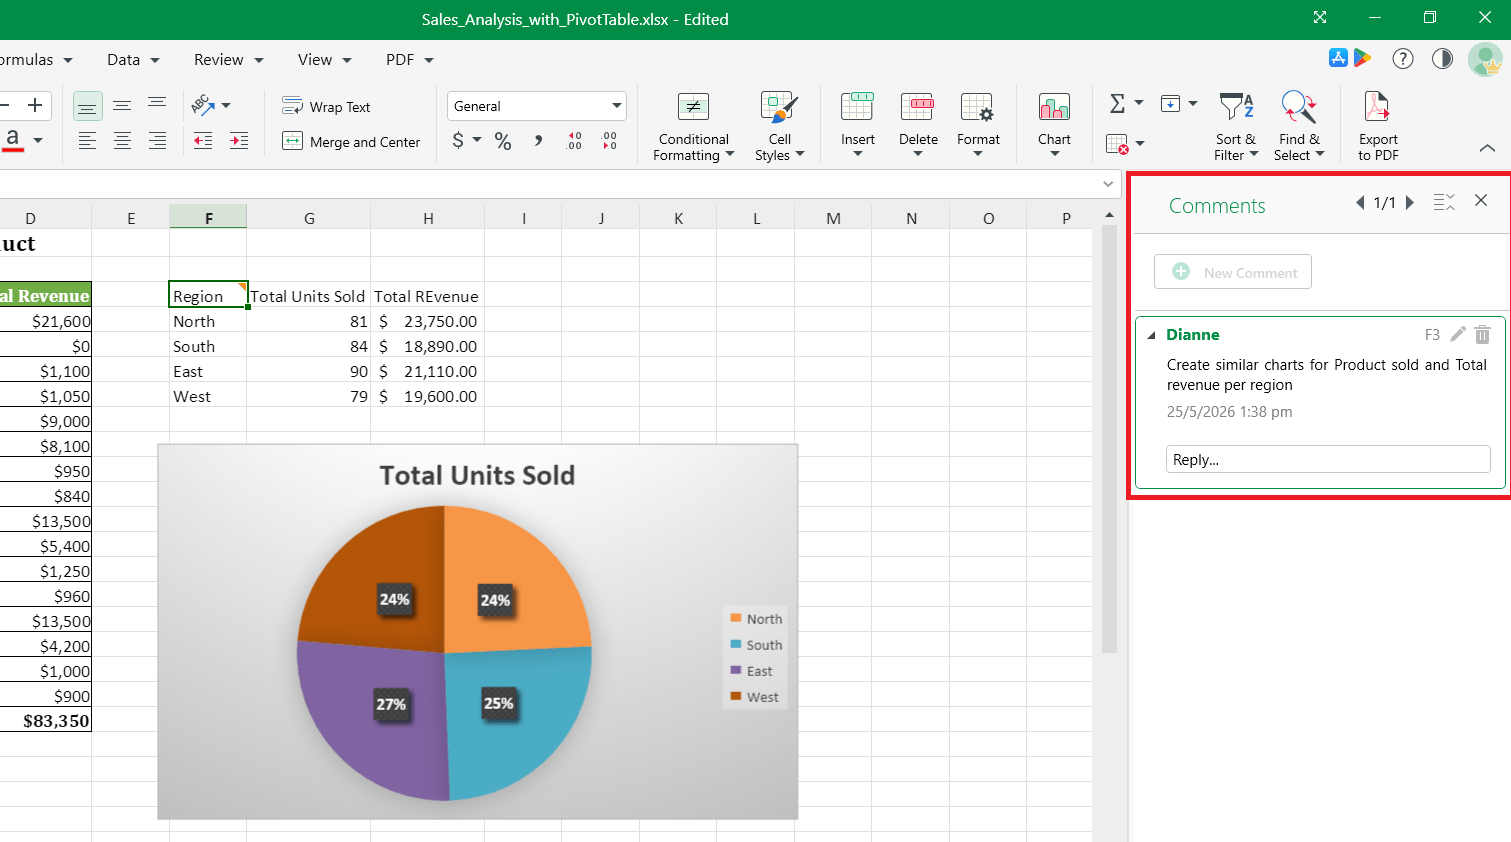Open the Help question mark icon
The width and height of the screenshot is (1511, 842).
1403,59
